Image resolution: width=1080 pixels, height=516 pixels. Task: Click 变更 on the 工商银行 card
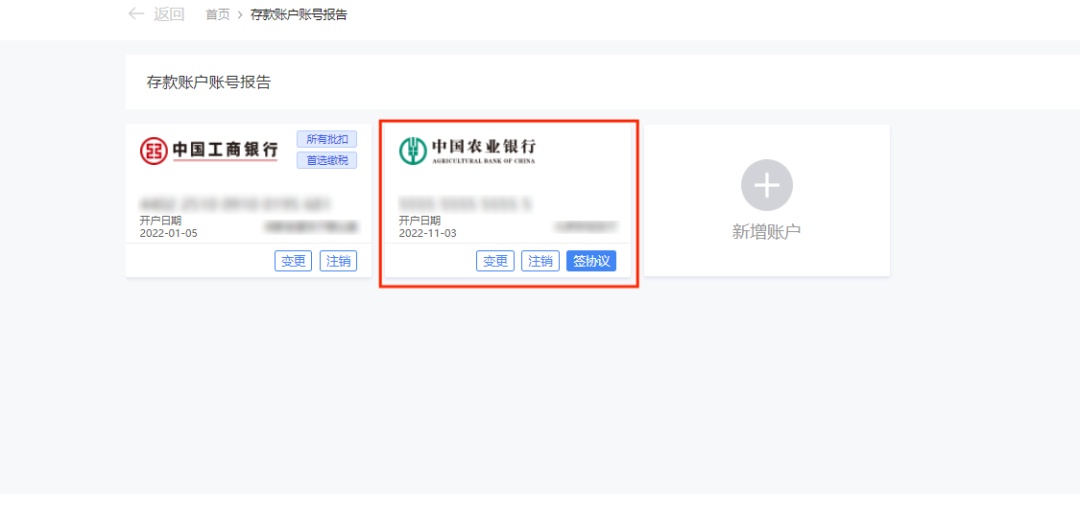(293, 261)
